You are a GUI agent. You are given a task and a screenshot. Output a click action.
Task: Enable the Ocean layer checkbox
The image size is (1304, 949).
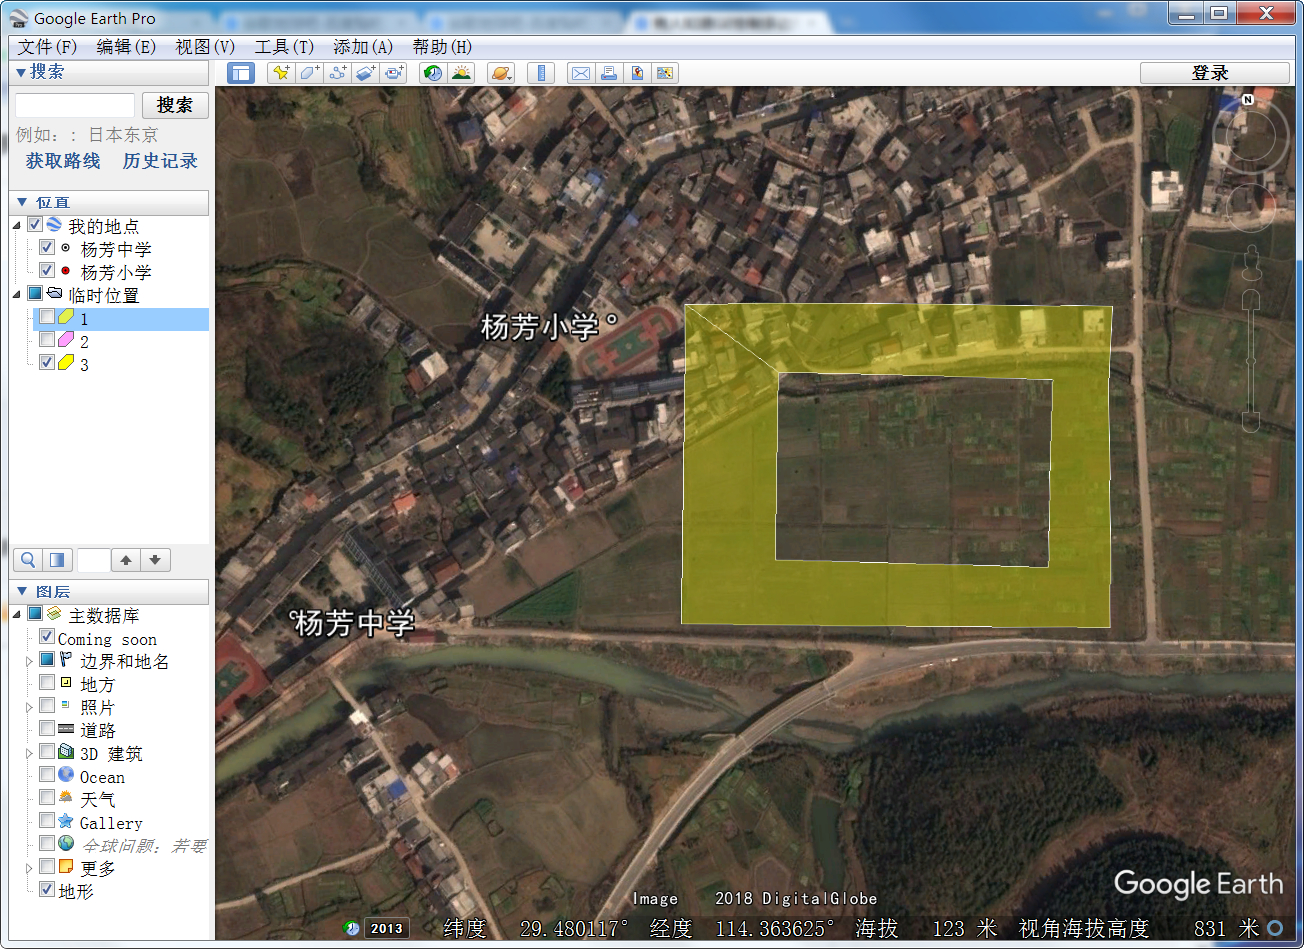47,775
